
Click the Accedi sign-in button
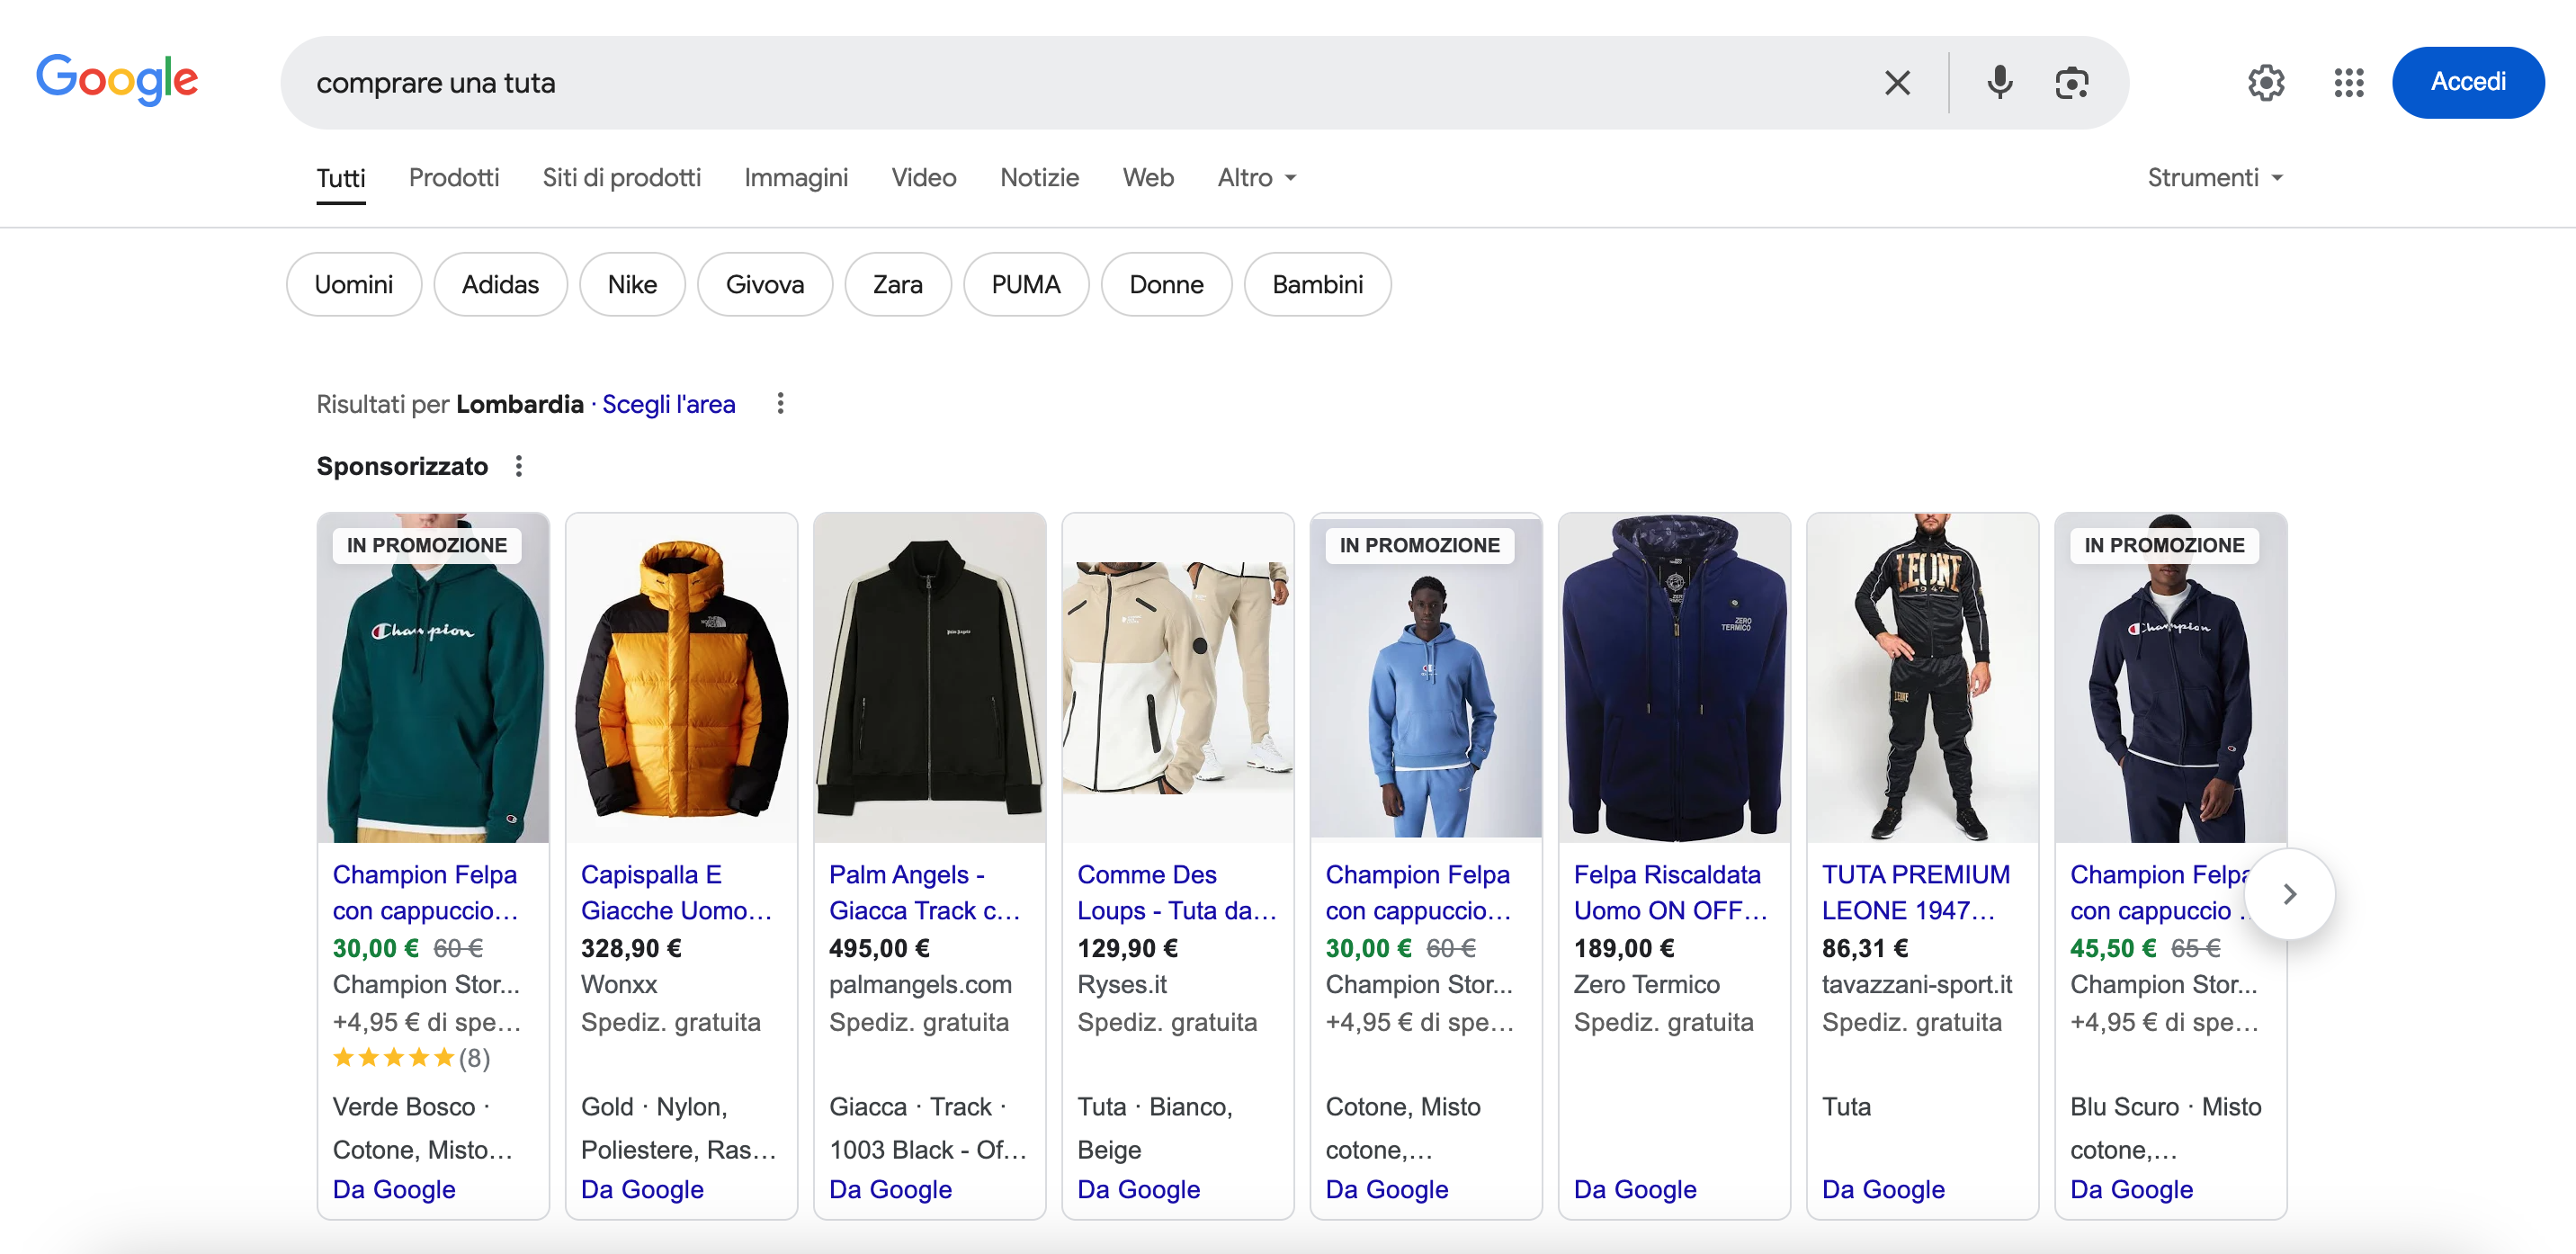[2467, 83]
